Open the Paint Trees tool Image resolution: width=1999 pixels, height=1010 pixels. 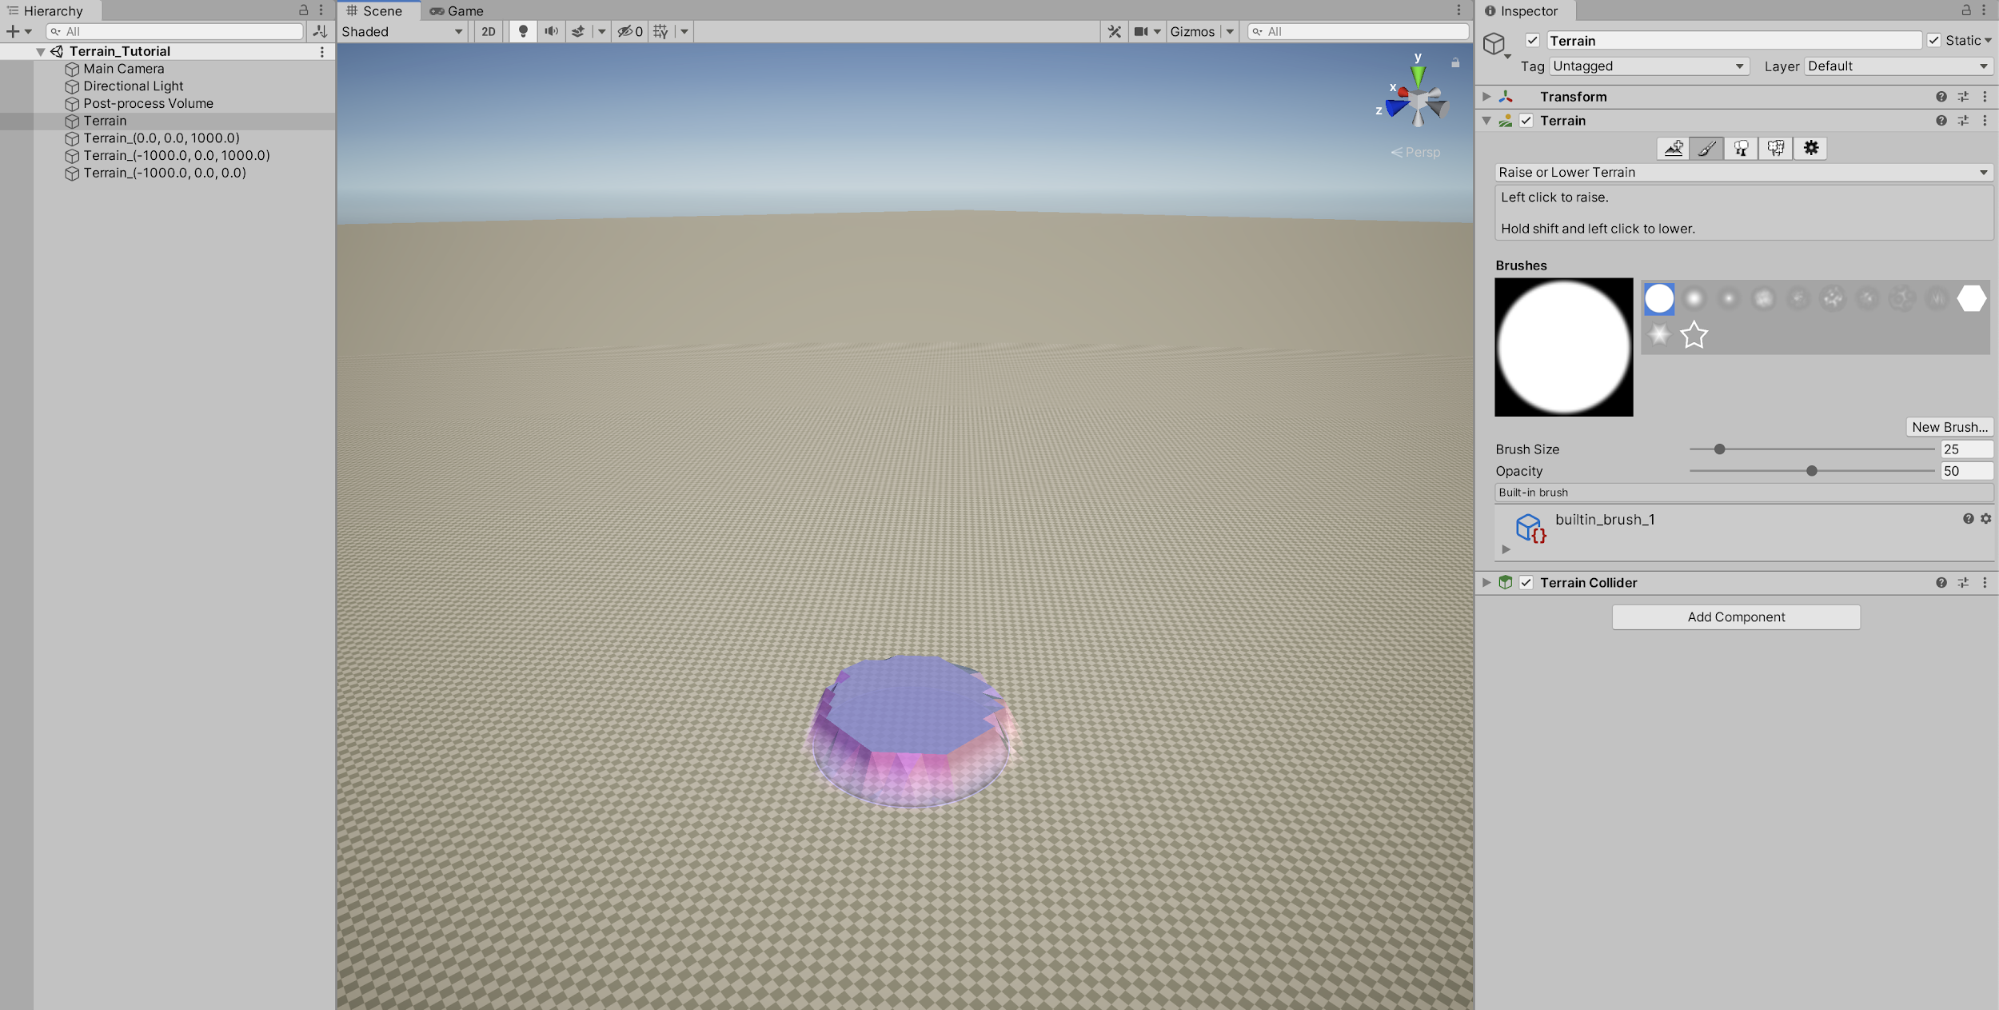tap(1741, 148)
